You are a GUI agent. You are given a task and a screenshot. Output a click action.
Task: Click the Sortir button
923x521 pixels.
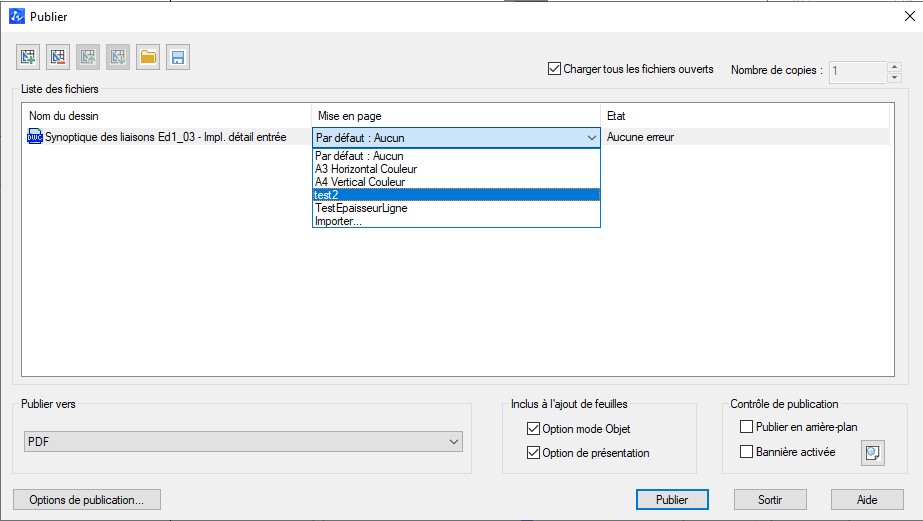click(x=770, y=500)
